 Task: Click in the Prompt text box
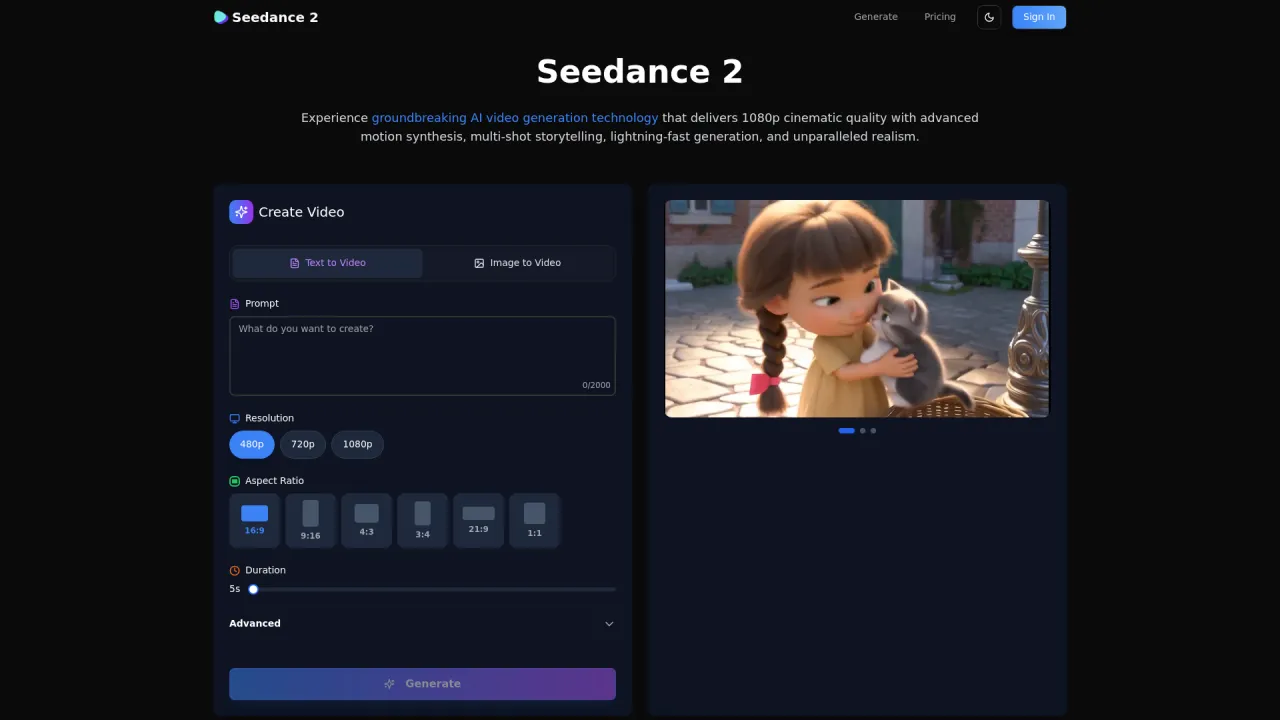click(x=422, y=356)
